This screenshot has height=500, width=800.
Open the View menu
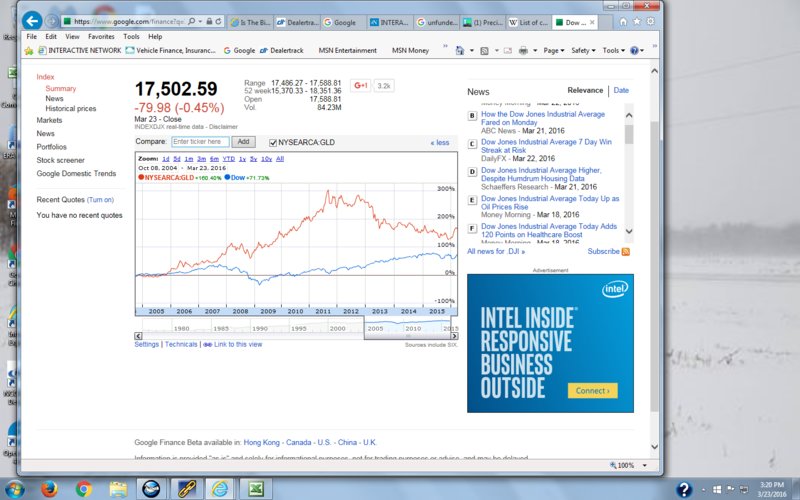pos(72,37)
